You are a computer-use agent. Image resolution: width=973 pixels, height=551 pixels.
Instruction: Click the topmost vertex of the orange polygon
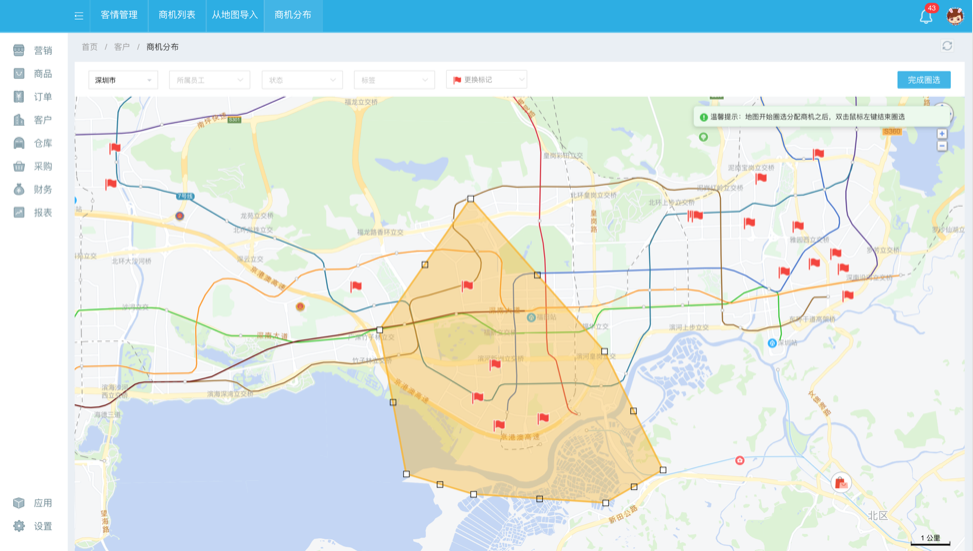point(471,199)
